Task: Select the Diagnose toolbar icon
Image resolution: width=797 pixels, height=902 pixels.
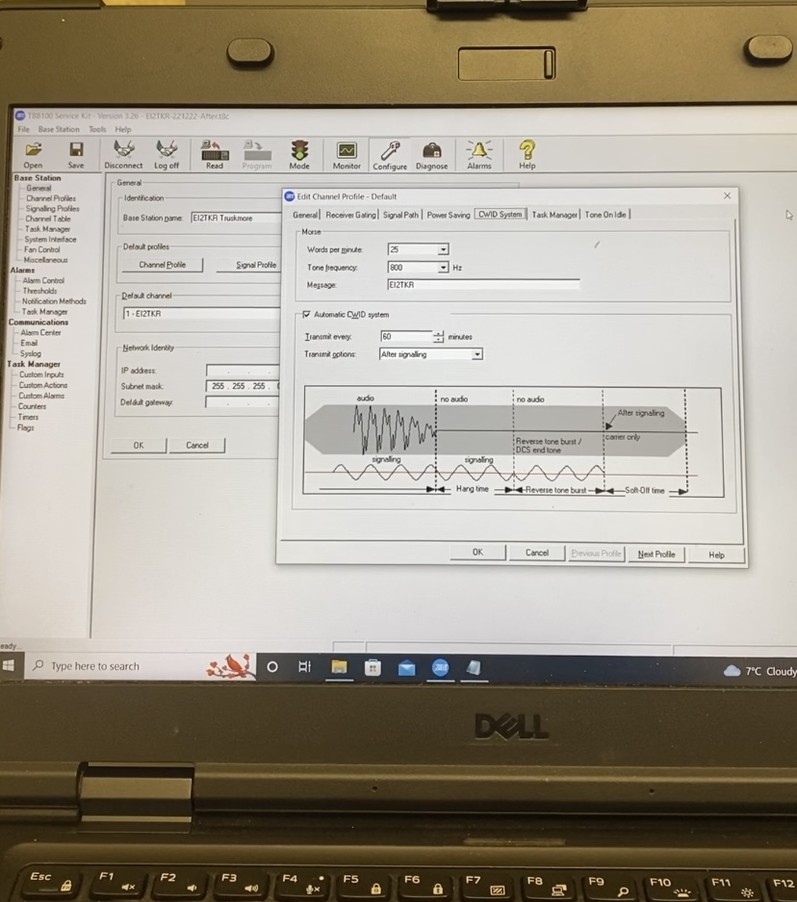Action: pyautogui.click(x=431, y=152)
